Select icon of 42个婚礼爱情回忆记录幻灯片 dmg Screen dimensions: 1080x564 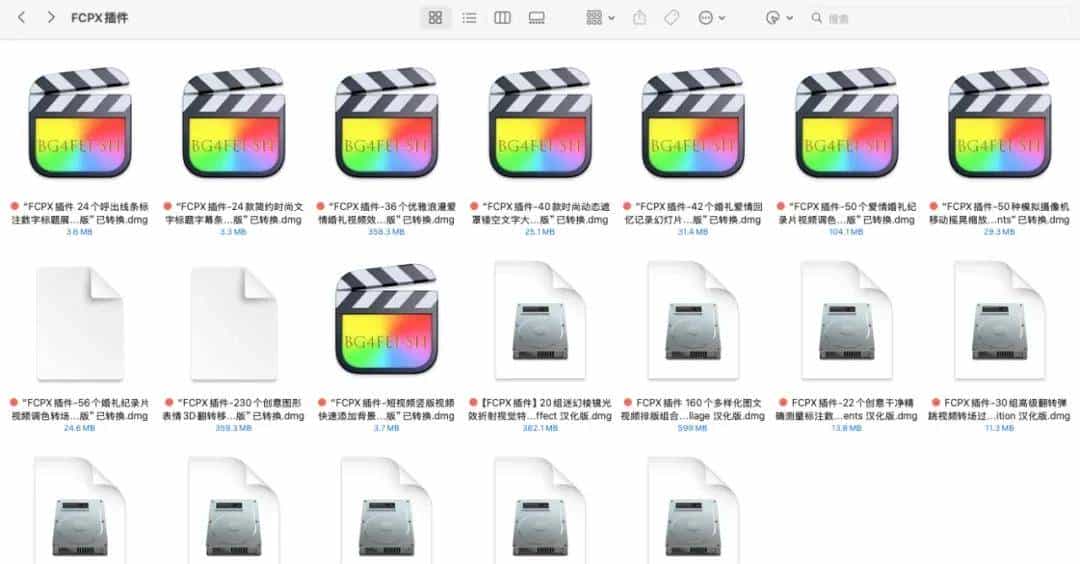tap(693, 123)
